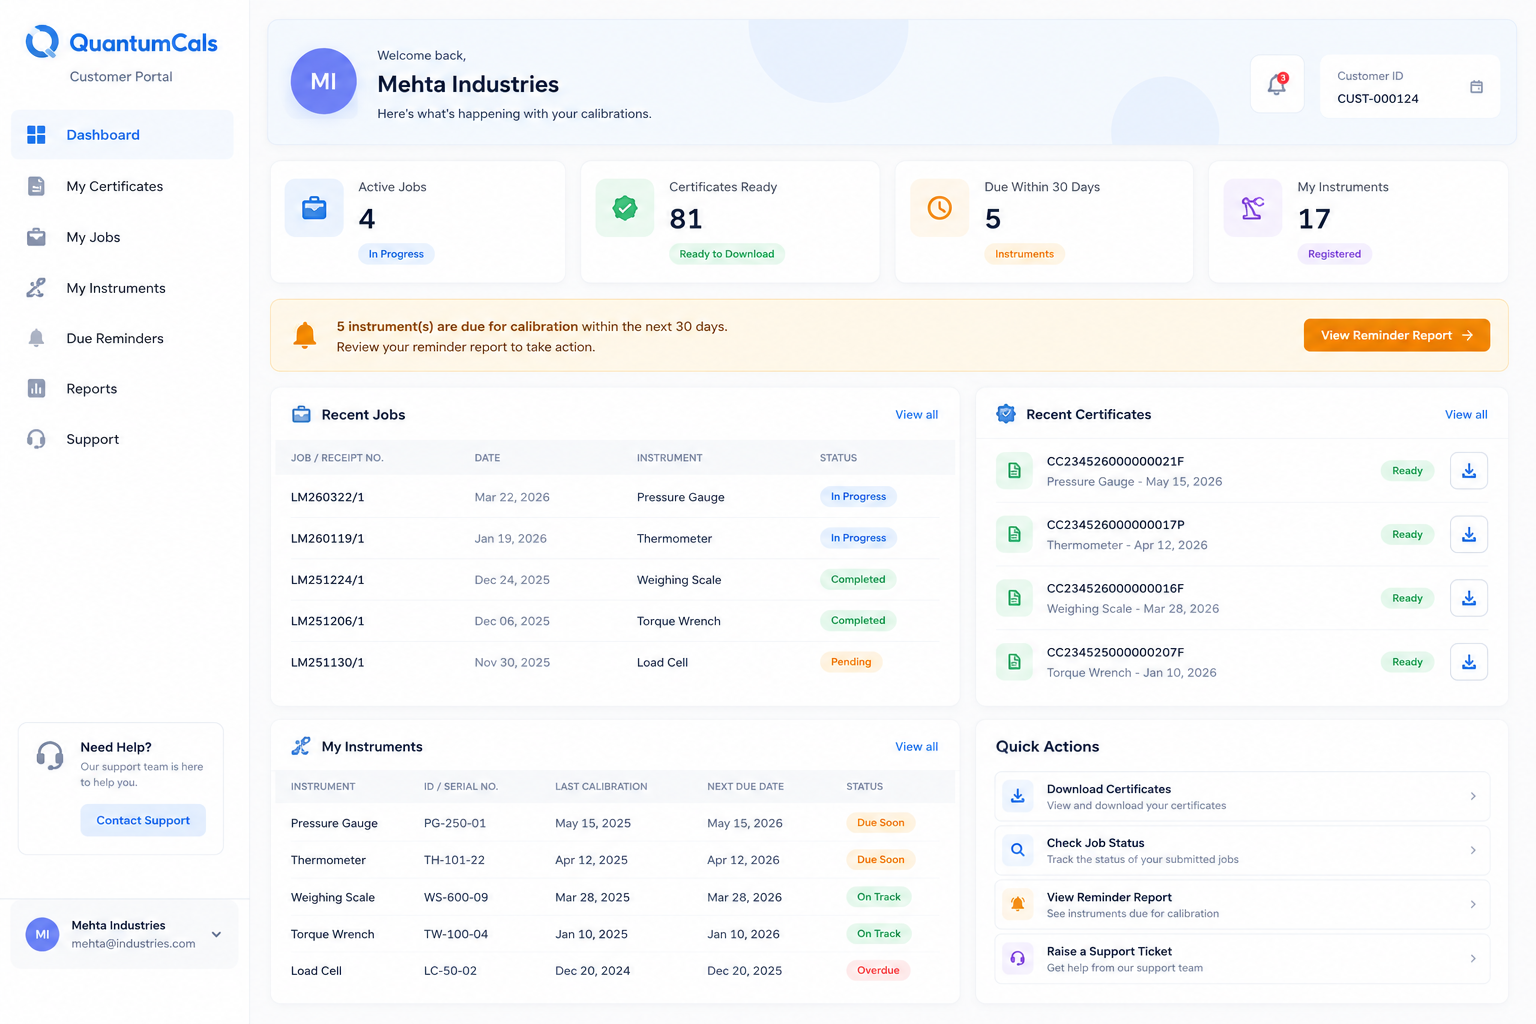Viewport: 1536px width, 1024px height.
Task: Open notifications bell with red badge
Action: (x=1277, y=85)
